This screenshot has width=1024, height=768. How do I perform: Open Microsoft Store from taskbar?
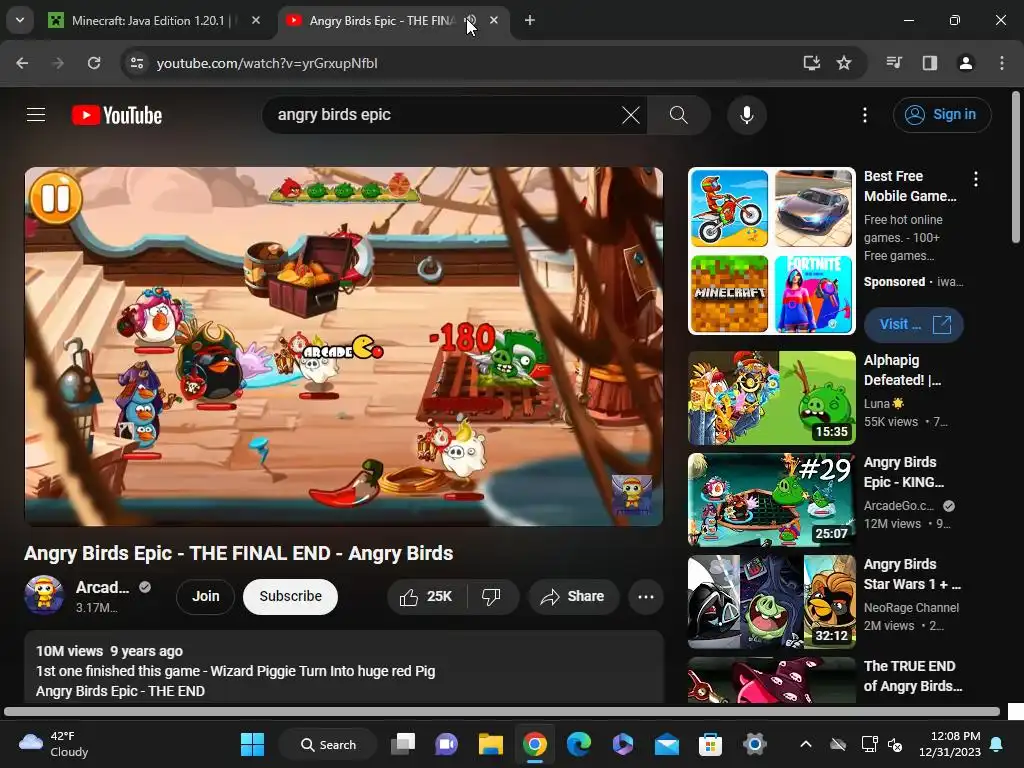click(x=710, y=744)
